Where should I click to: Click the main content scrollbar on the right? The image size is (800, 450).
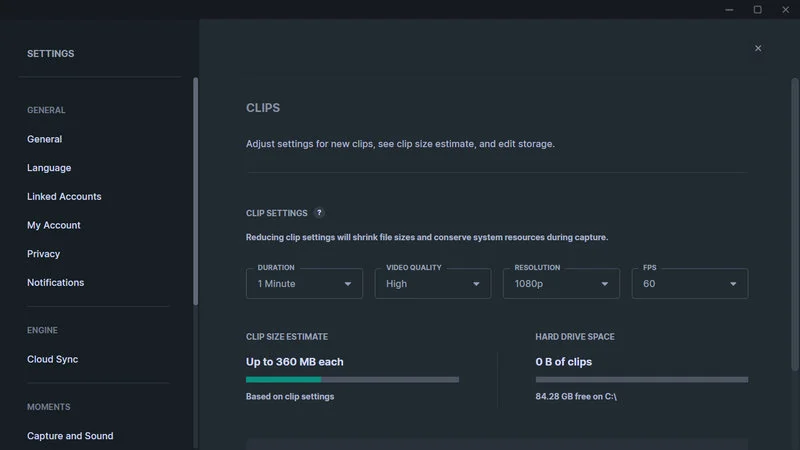coord(795,200)
